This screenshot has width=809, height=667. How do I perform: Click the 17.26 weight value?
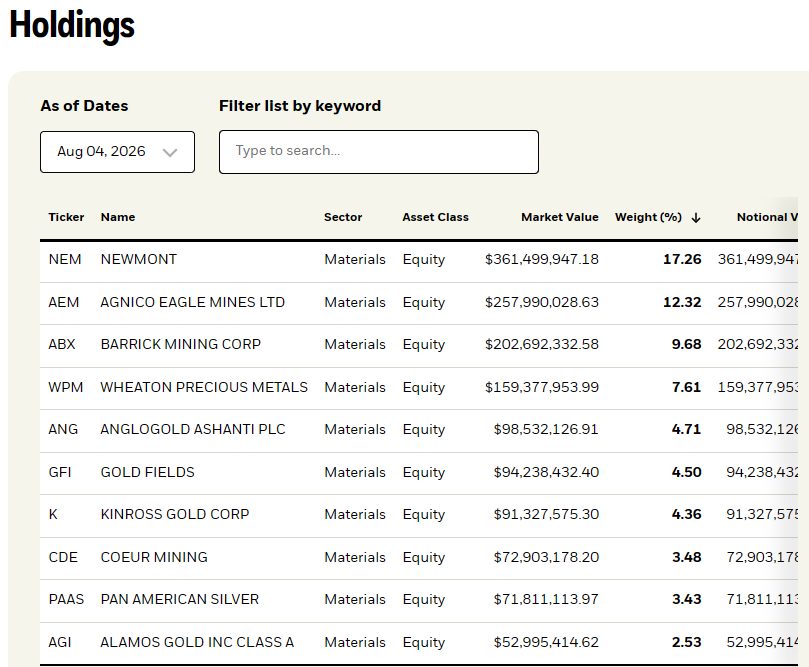[x=682, y=259]
